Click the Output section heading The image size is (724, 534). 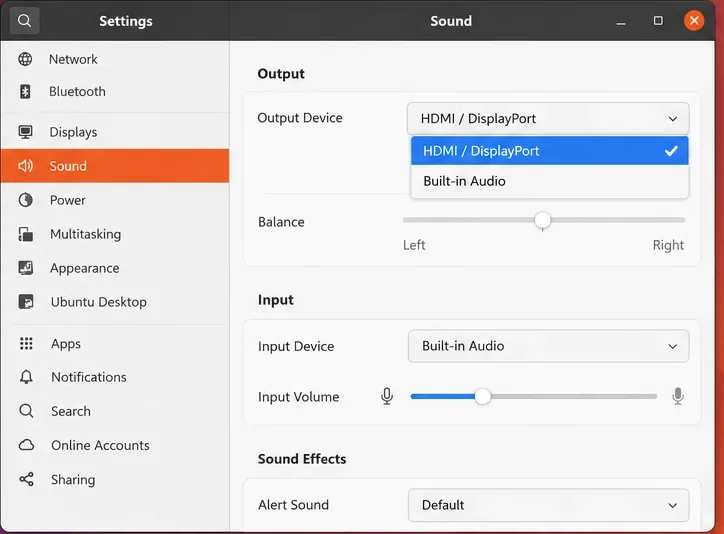pyautogui.click(x=281, y=73)
